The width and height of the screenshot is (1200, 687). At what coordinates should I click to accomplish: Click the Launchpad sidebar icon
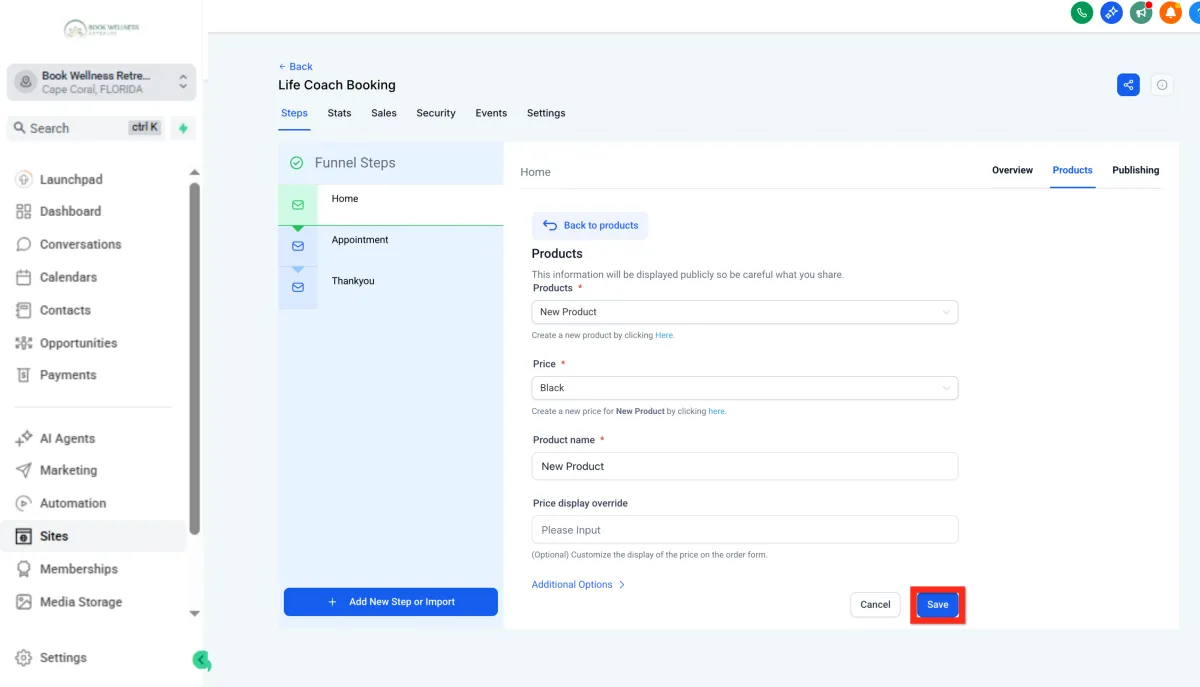24,180
